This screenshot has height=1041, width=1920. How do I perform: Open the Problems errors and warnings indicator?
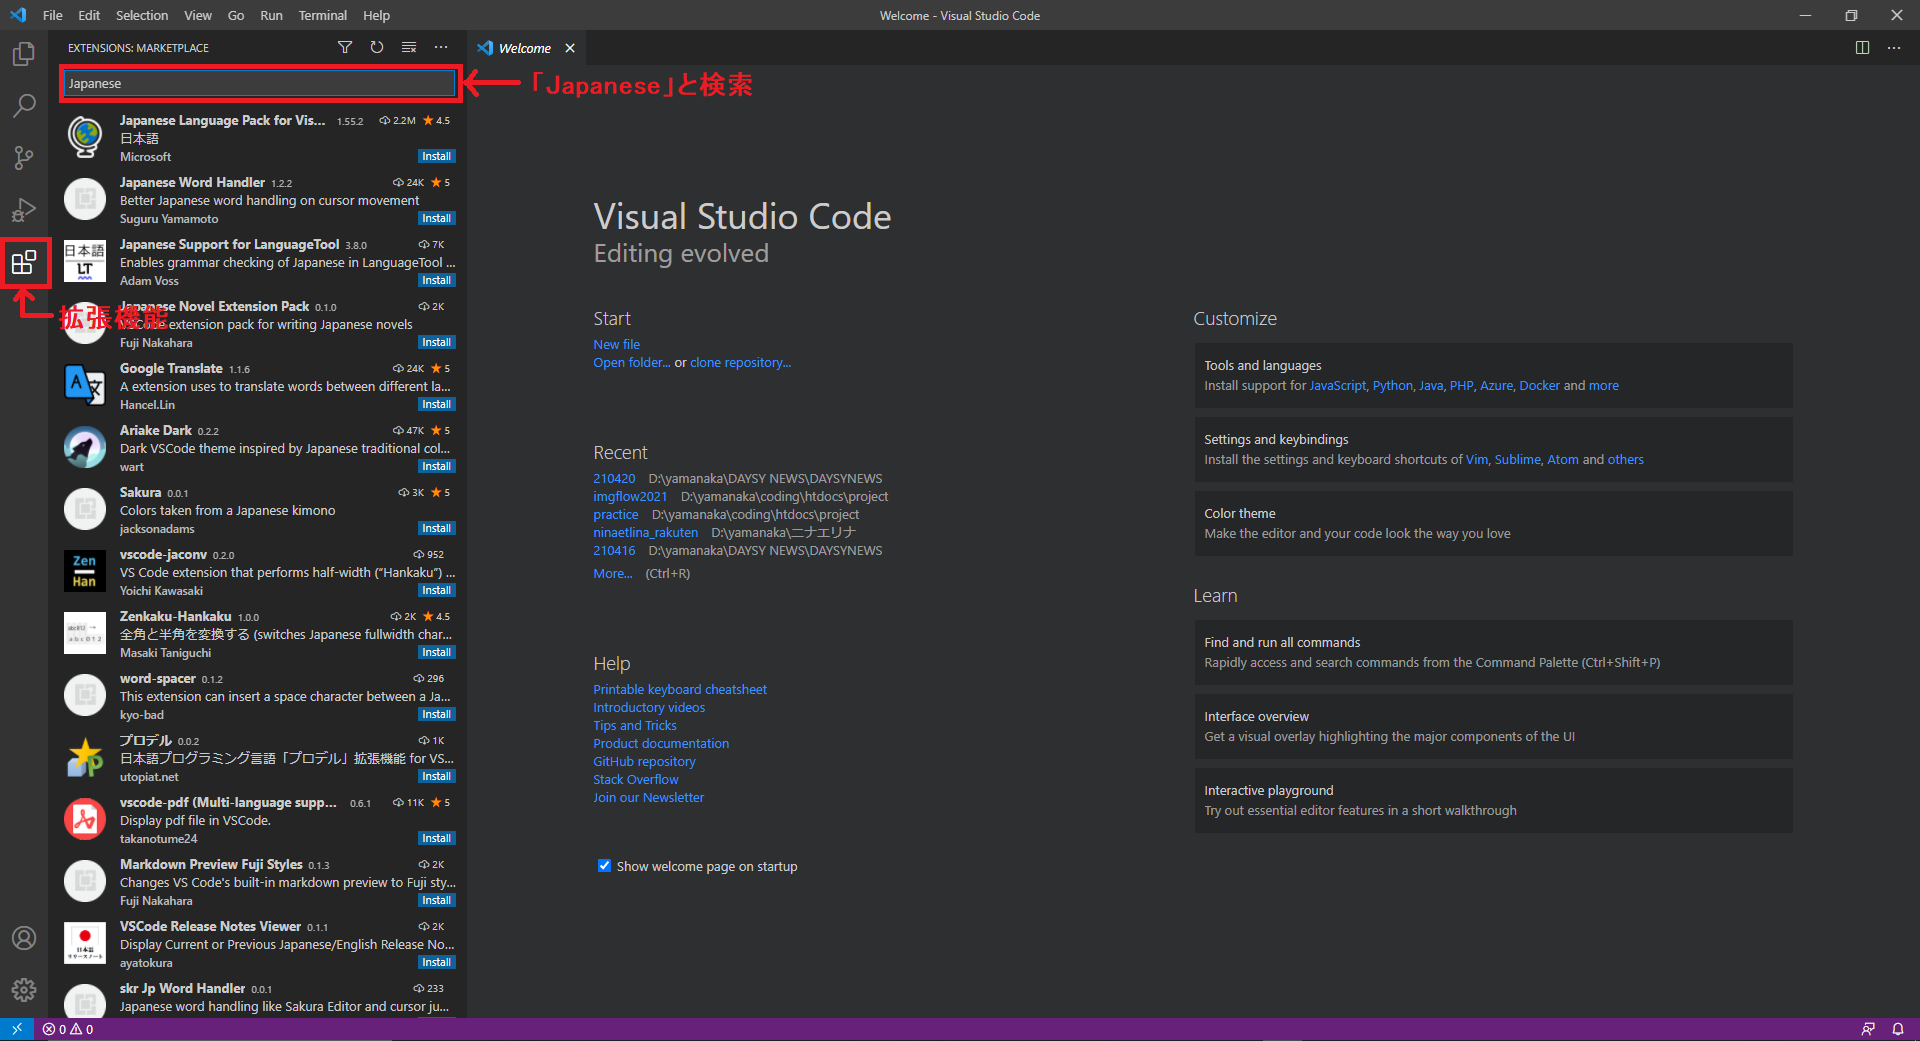68,1029
